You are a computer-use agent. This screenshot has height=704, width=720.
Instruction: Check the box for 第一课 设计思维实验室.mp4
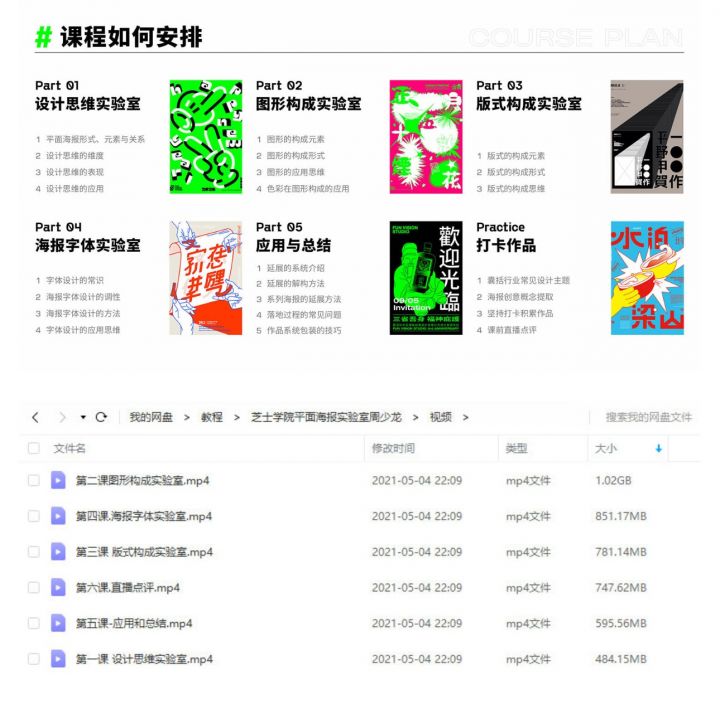34,659
